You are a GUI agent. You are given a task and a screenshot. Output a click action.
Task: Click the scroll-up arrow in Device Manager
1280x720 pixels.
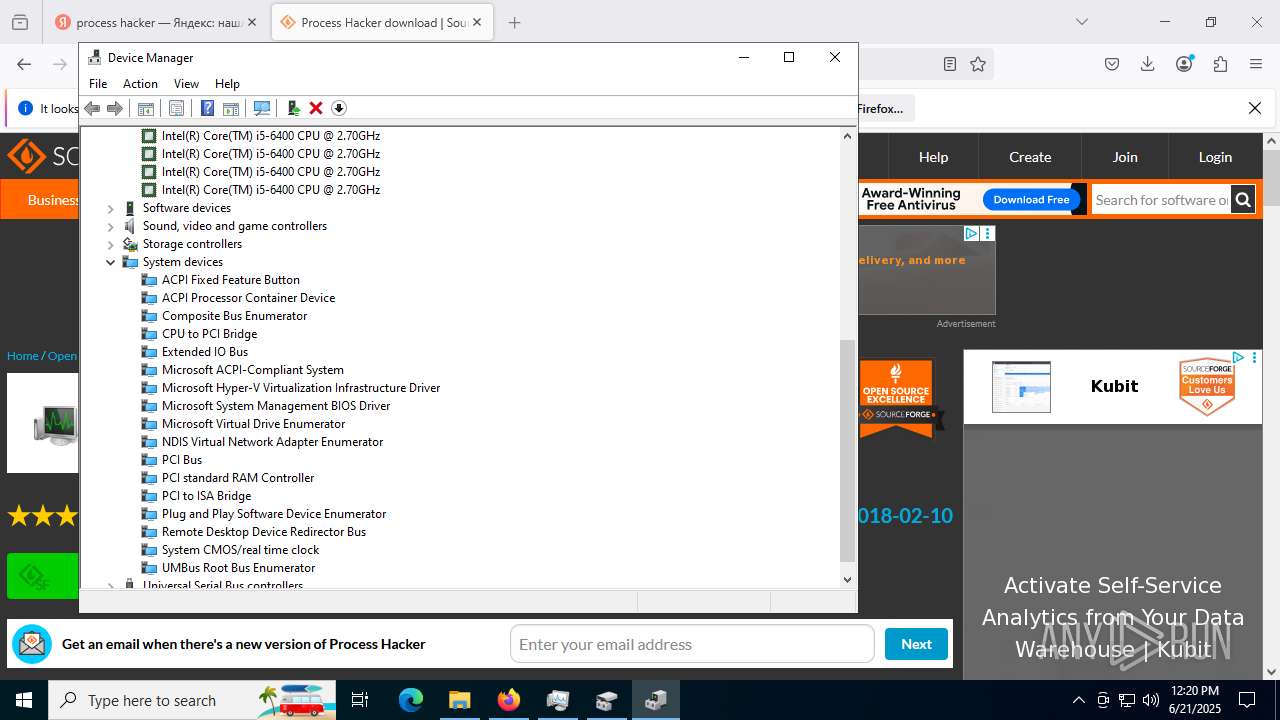pyautogui.click(x=848, y=135)
